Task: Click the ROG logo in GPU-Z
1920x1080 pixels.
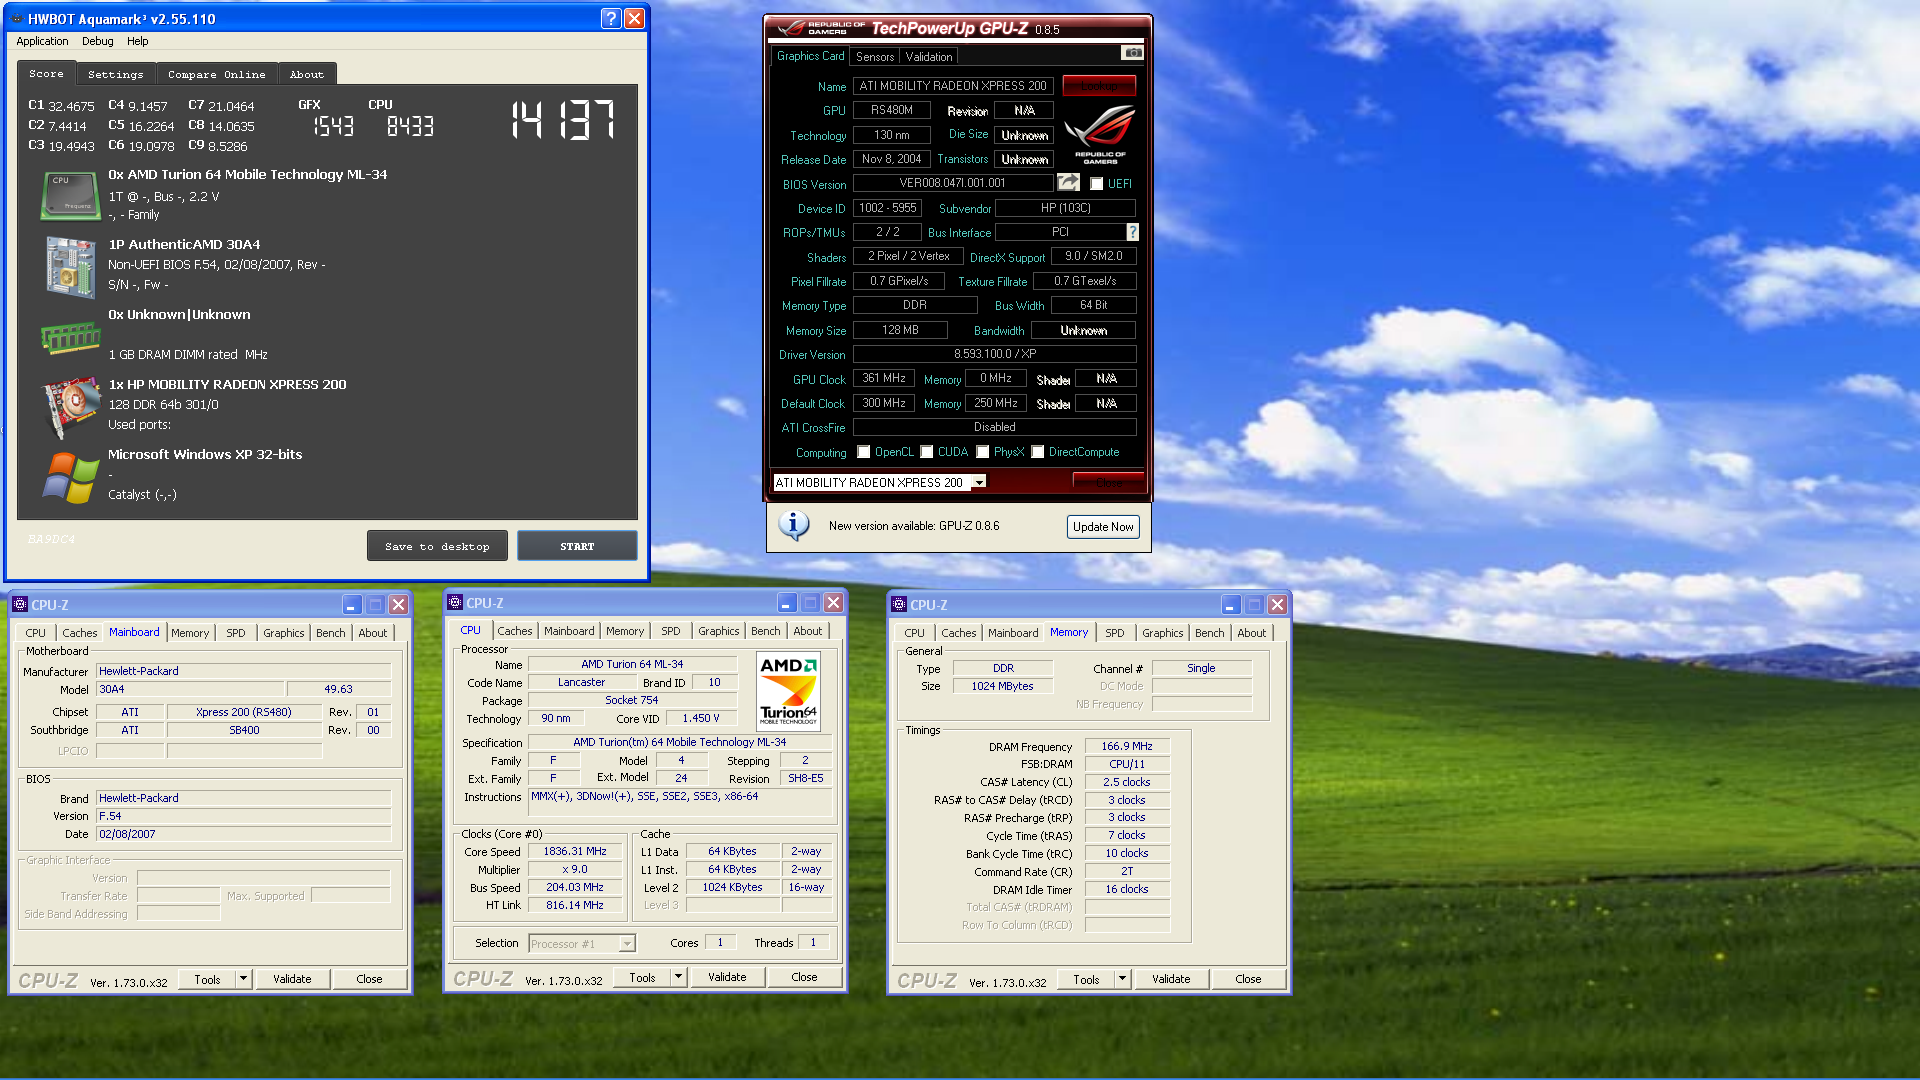Action: pyautogui.click(x=1100, y=135)
